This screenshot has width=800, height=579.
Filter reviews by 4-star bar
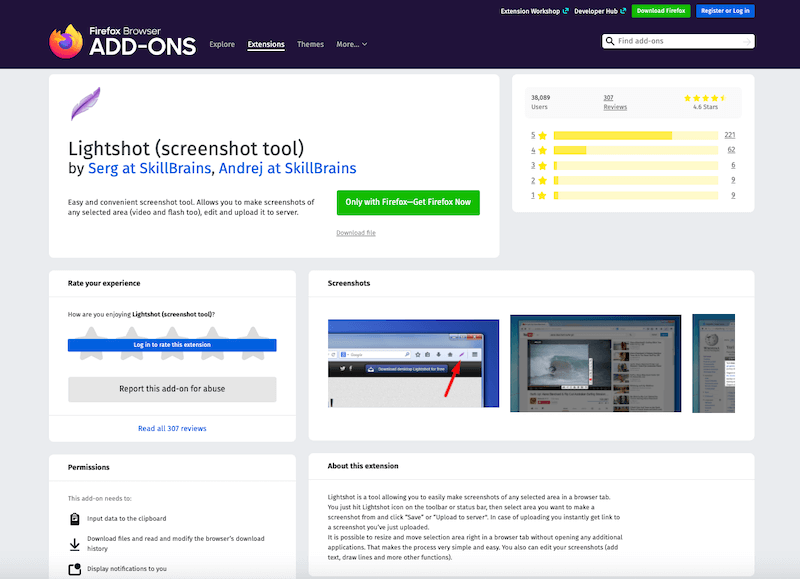coord(636,150)
